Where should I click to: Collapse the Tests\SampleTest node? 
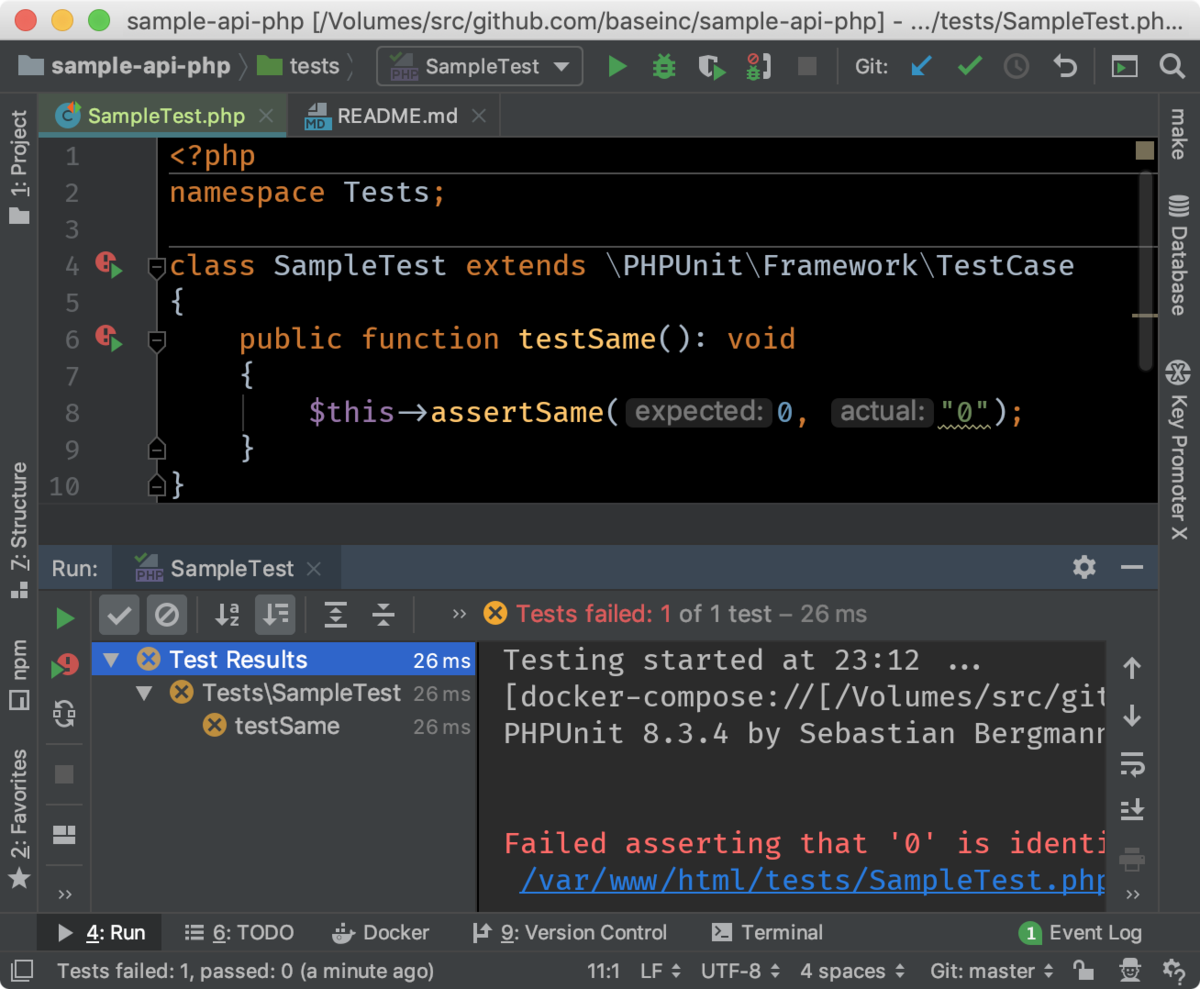[x=144, y=693]
